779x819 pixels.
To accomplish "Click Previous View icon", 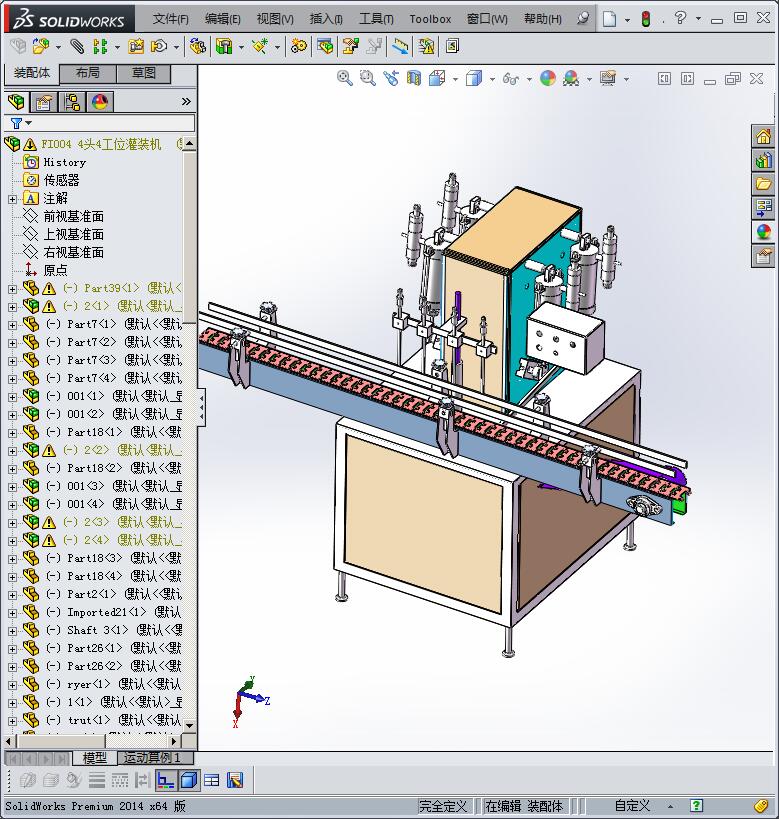I will coord(391,78).
